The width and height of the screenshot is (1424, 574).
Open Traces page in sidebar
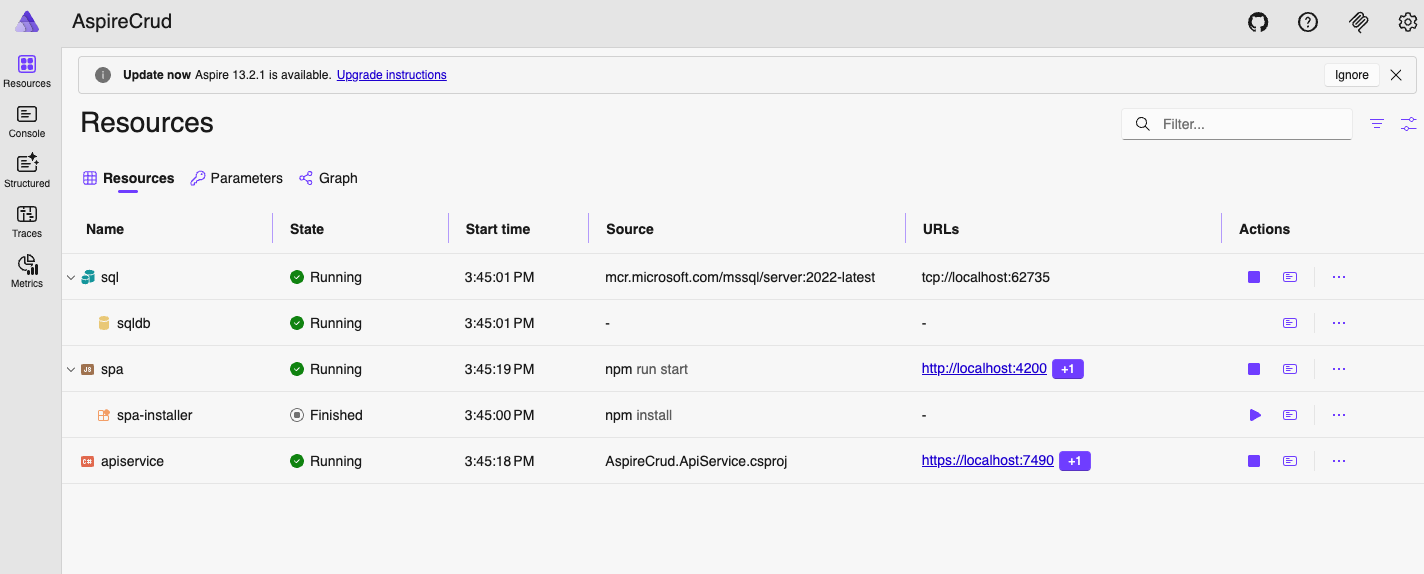pyautogui.click(x=27, y=221)
